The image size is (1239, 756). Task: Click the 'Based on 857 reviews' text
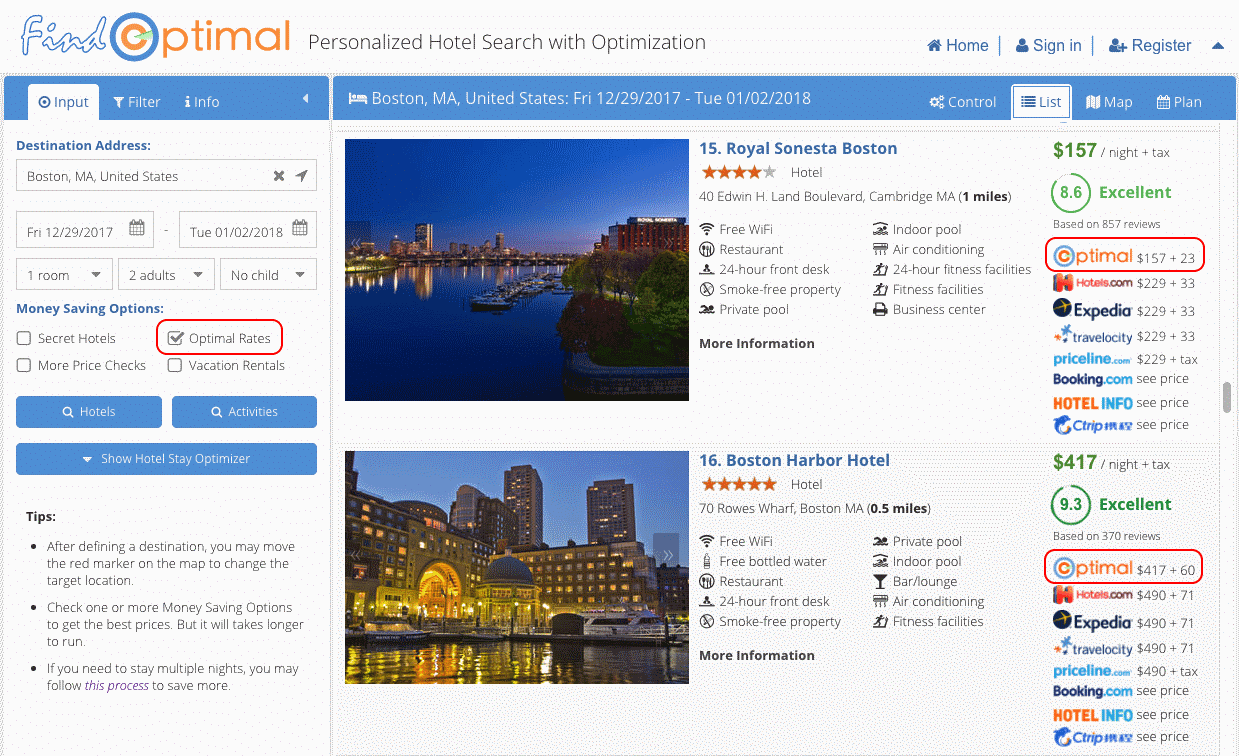(1107, 224)
